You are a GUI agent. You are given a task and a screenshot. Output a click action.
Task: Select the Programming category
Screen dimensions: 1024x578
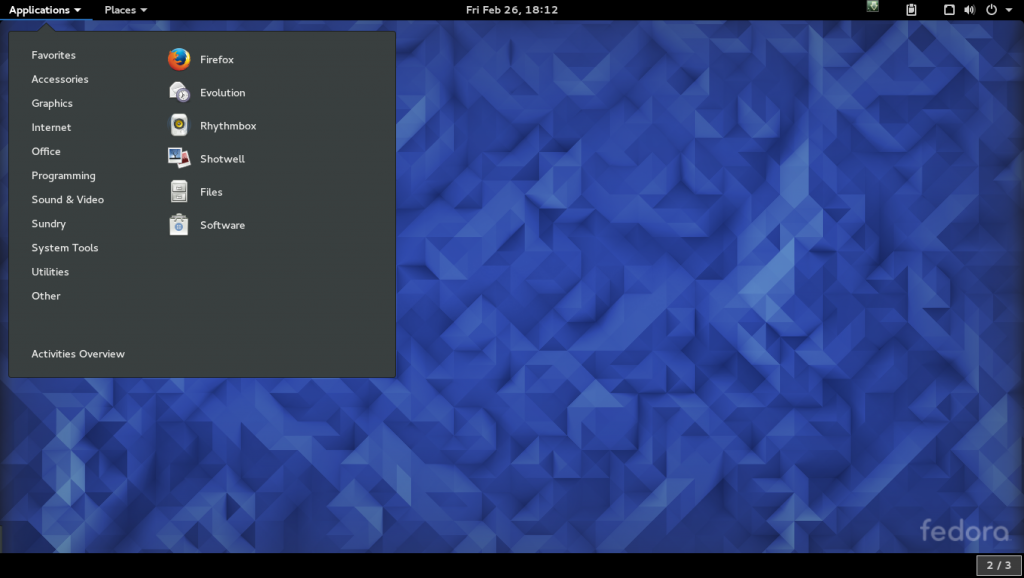(63, 175)
